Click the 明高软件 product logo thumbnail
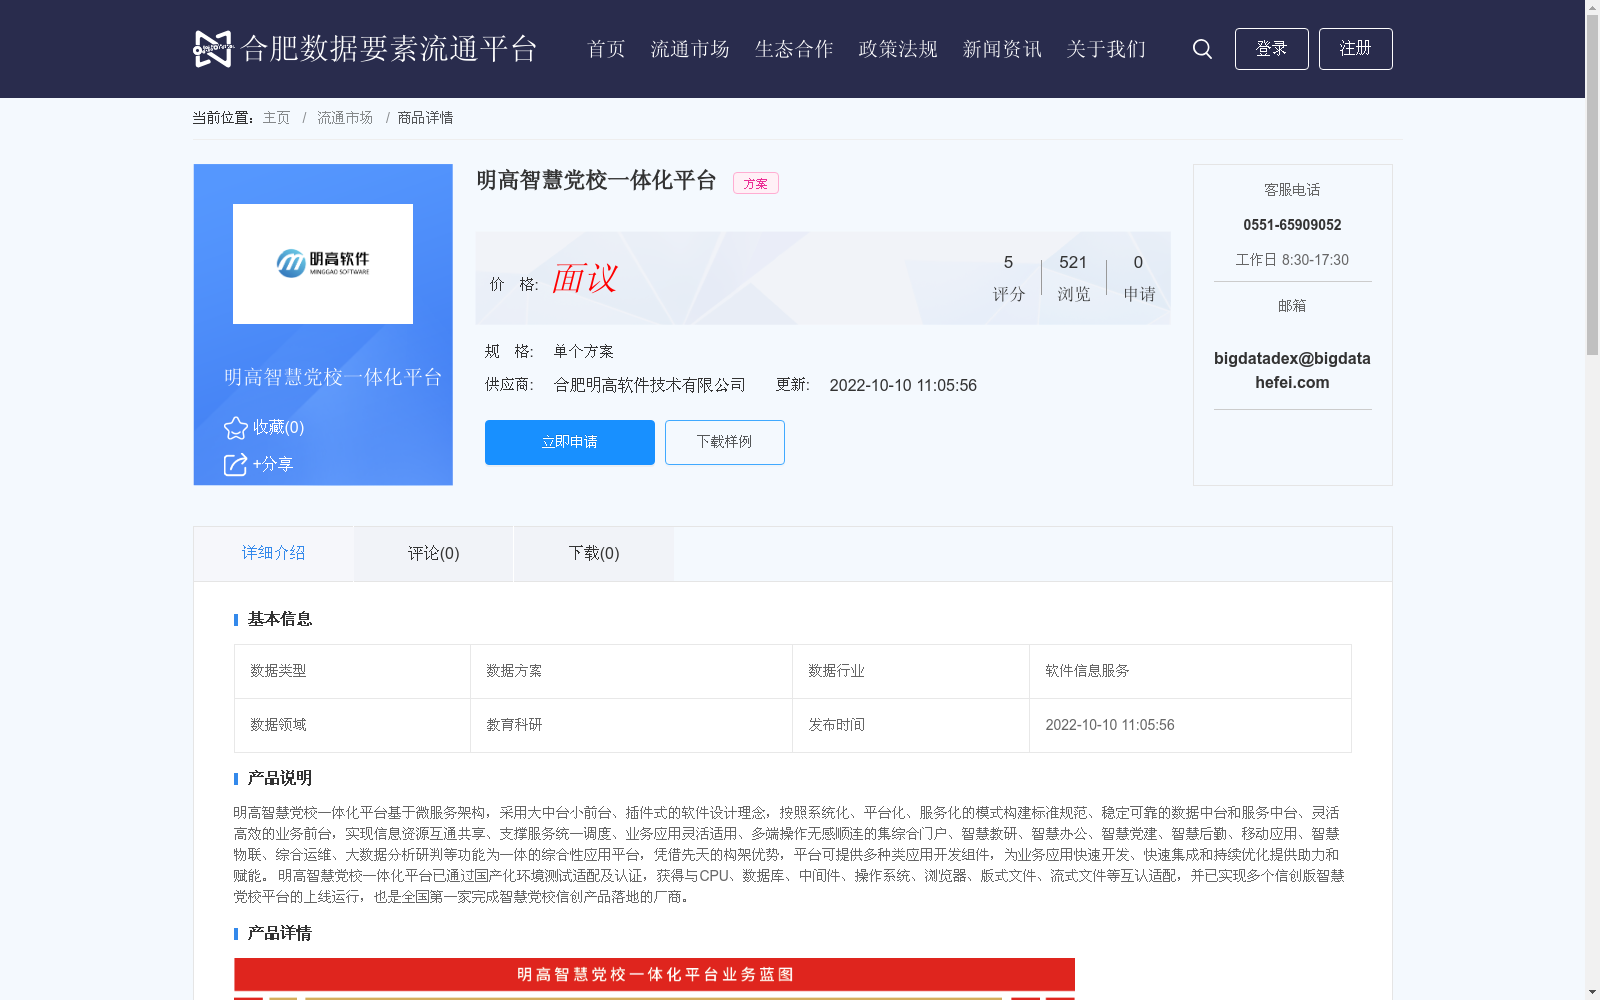The width and height of the screenshot is (1600, 1000). 323,264
